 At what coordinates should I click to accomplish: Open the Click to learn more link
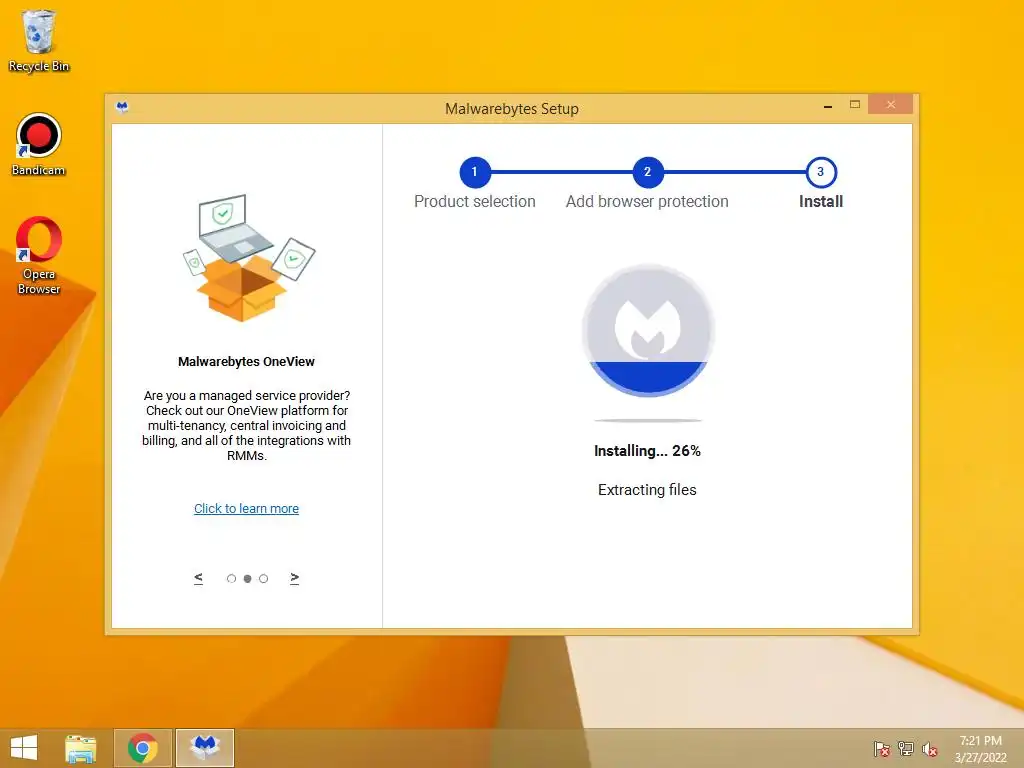pos(246,508)
